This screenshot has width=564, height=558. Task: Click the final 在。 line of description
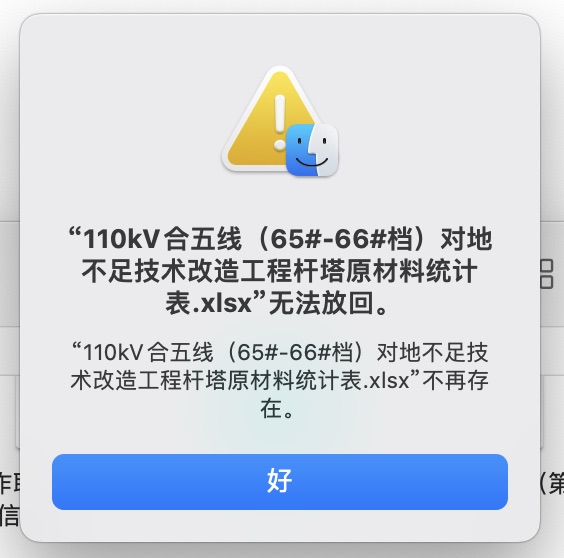click(277, 409)
